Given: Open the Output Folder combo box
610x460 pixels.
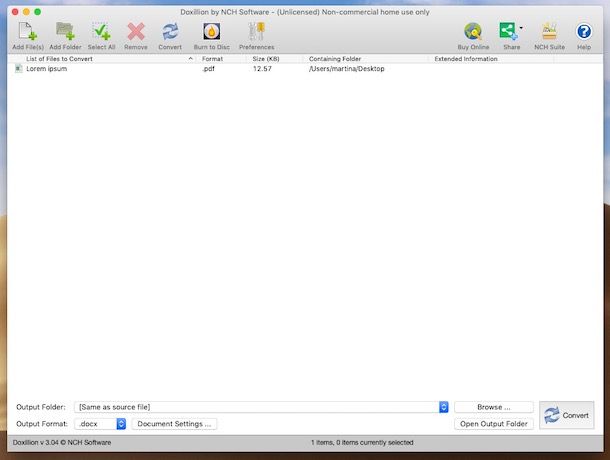Looking at the screenshot, I should point(261,407).
